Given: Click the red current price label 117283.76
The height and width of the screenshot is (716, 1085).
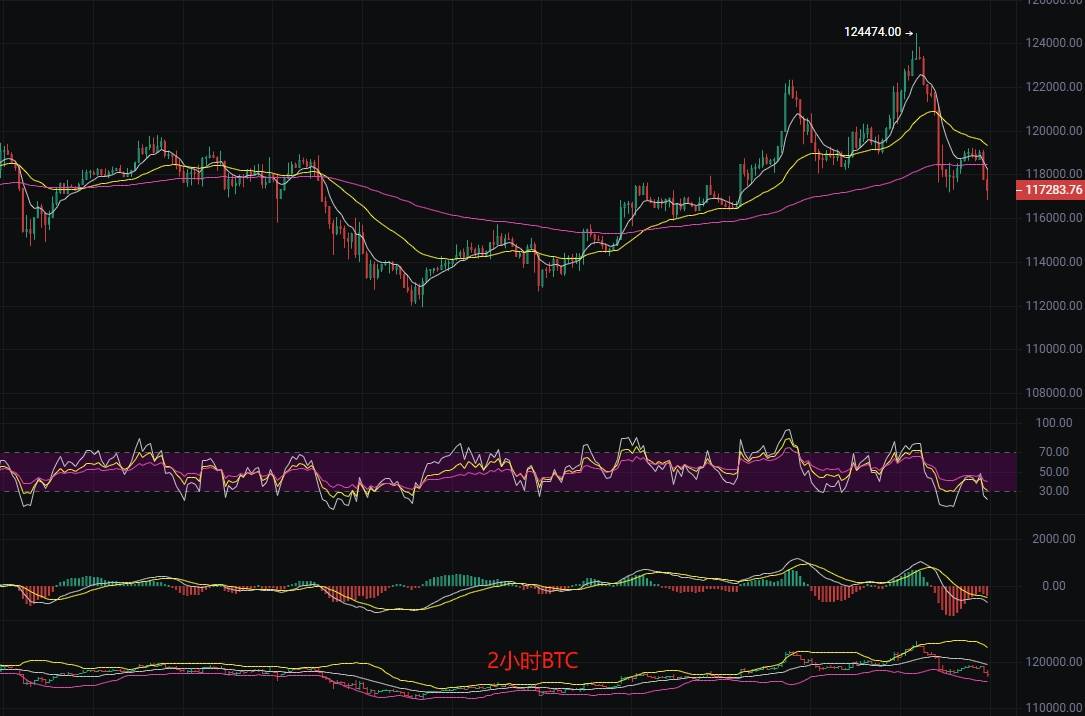Looking at the screenshot, I should pos(1048,189).
